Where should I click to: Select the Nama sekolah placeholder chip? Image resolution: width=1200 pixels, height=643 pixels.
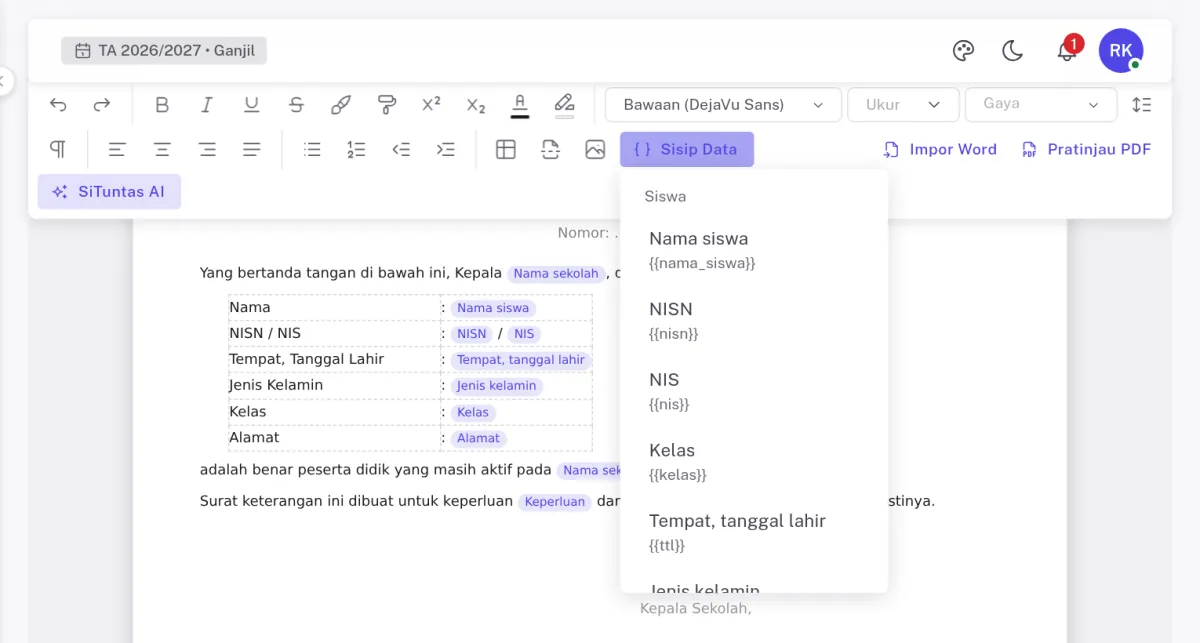(556, 273)
